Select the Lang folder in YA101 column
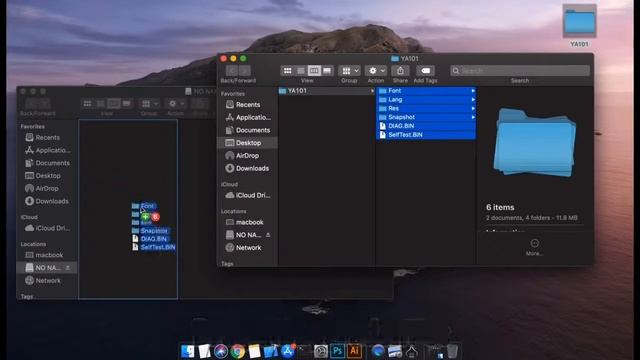640x360 pixels. pyautogui.click(x=426, y=100)
